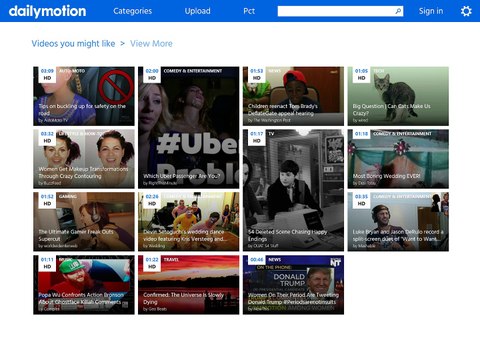The image size is (480, 360).
Task: Click the View More link
Action: tap(151, 44)
